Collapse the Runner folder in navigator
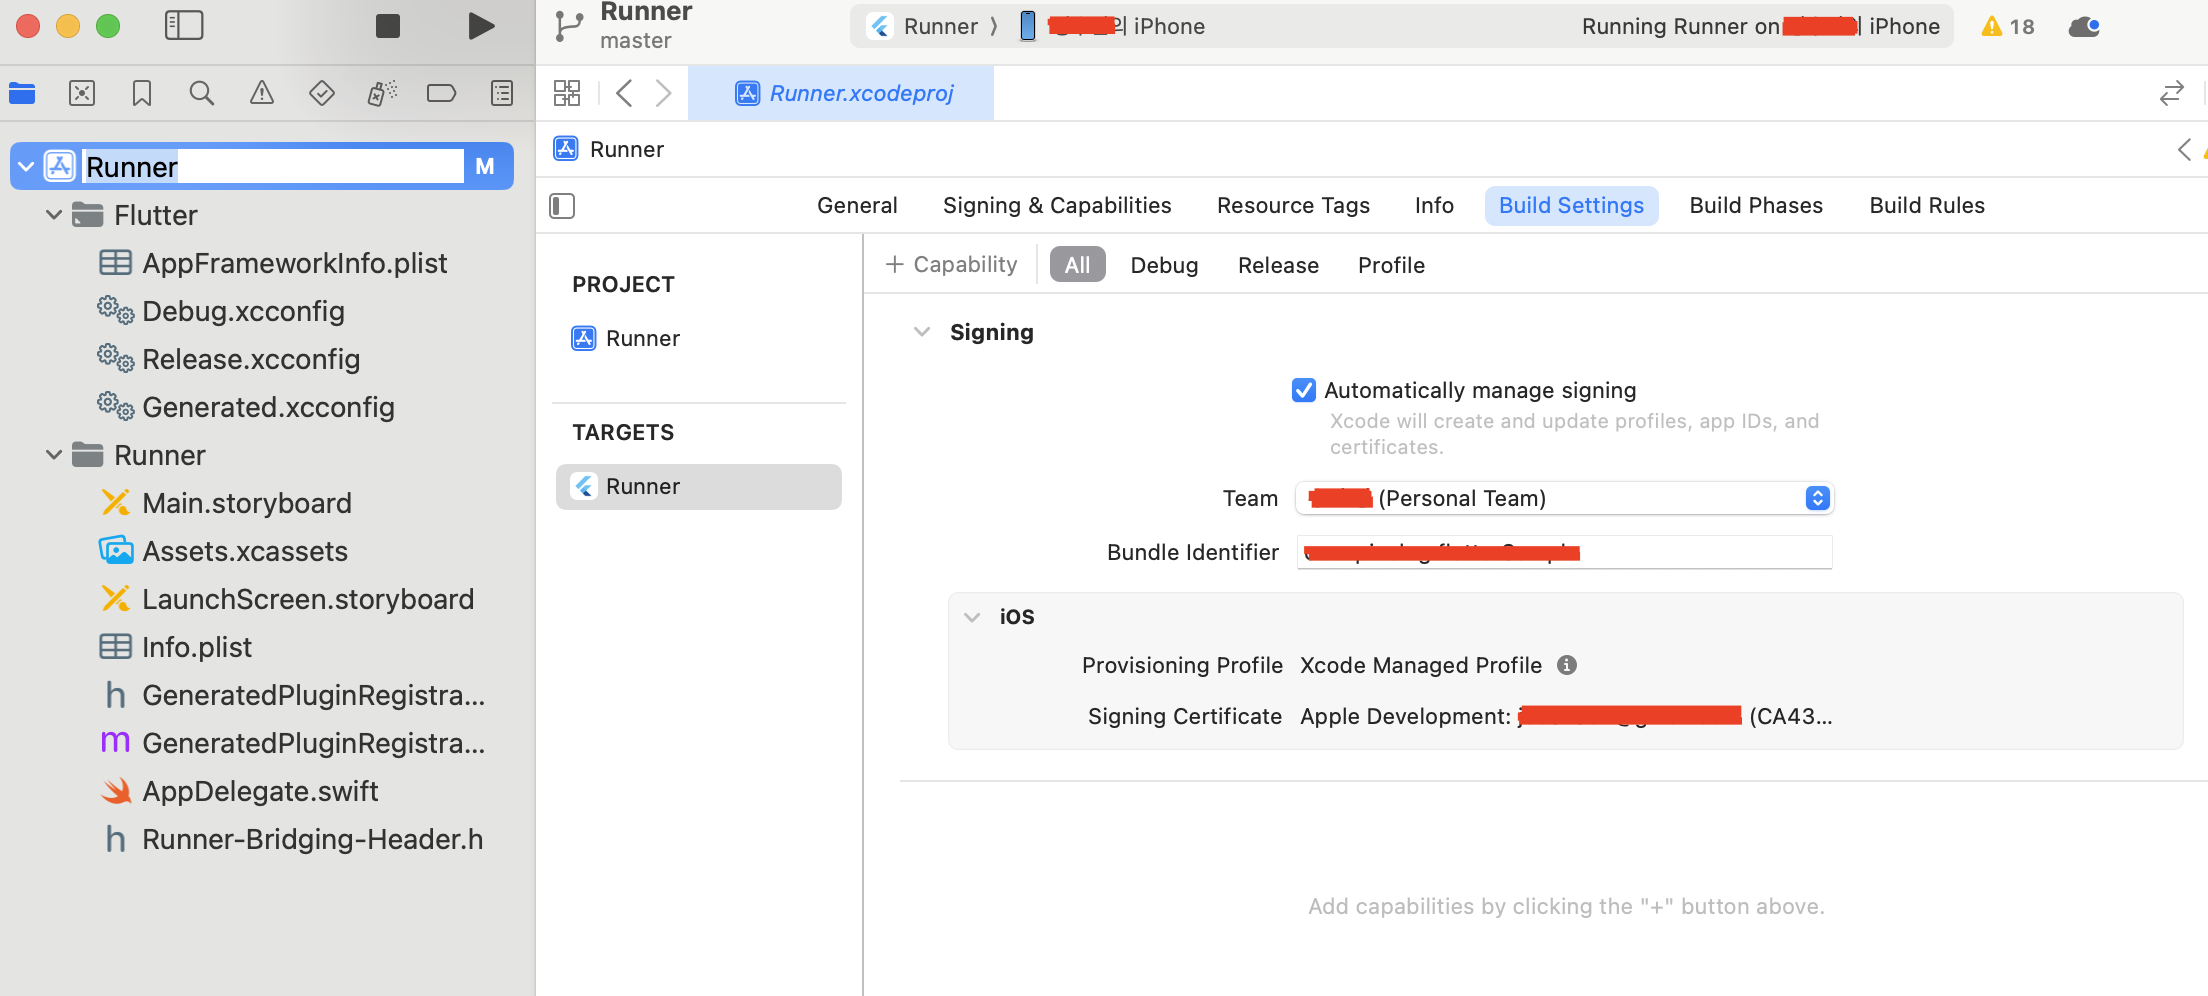 click(x=54, y=455)
